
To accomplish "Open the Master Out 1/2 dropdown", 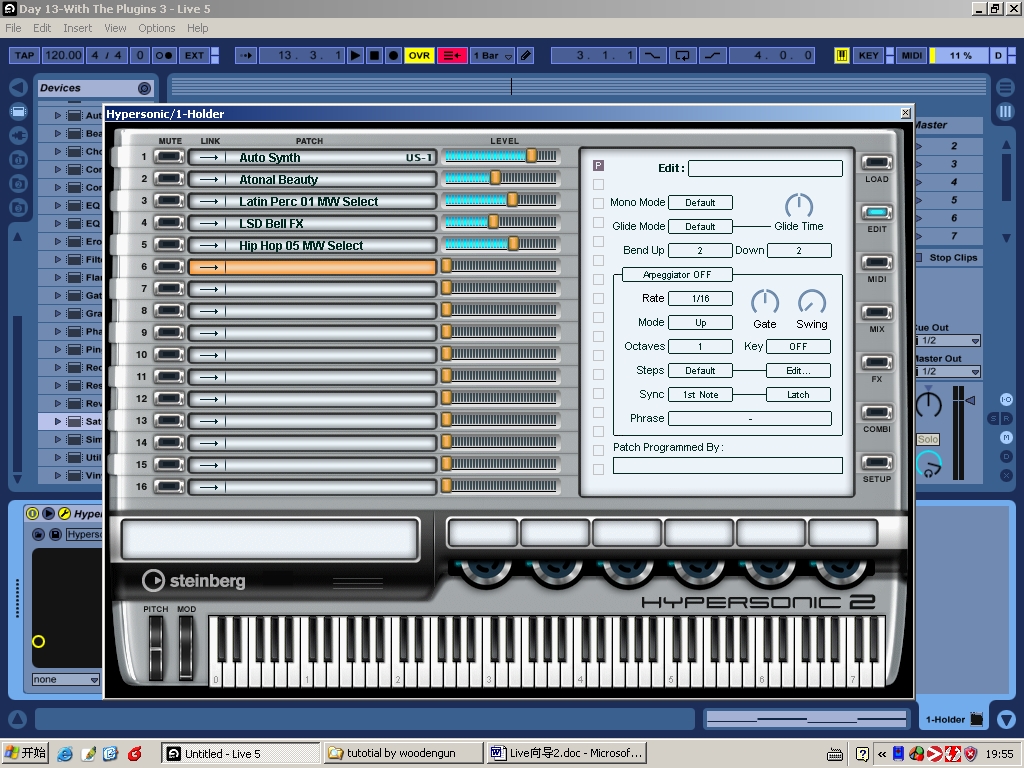I will (x=948, y=372).
